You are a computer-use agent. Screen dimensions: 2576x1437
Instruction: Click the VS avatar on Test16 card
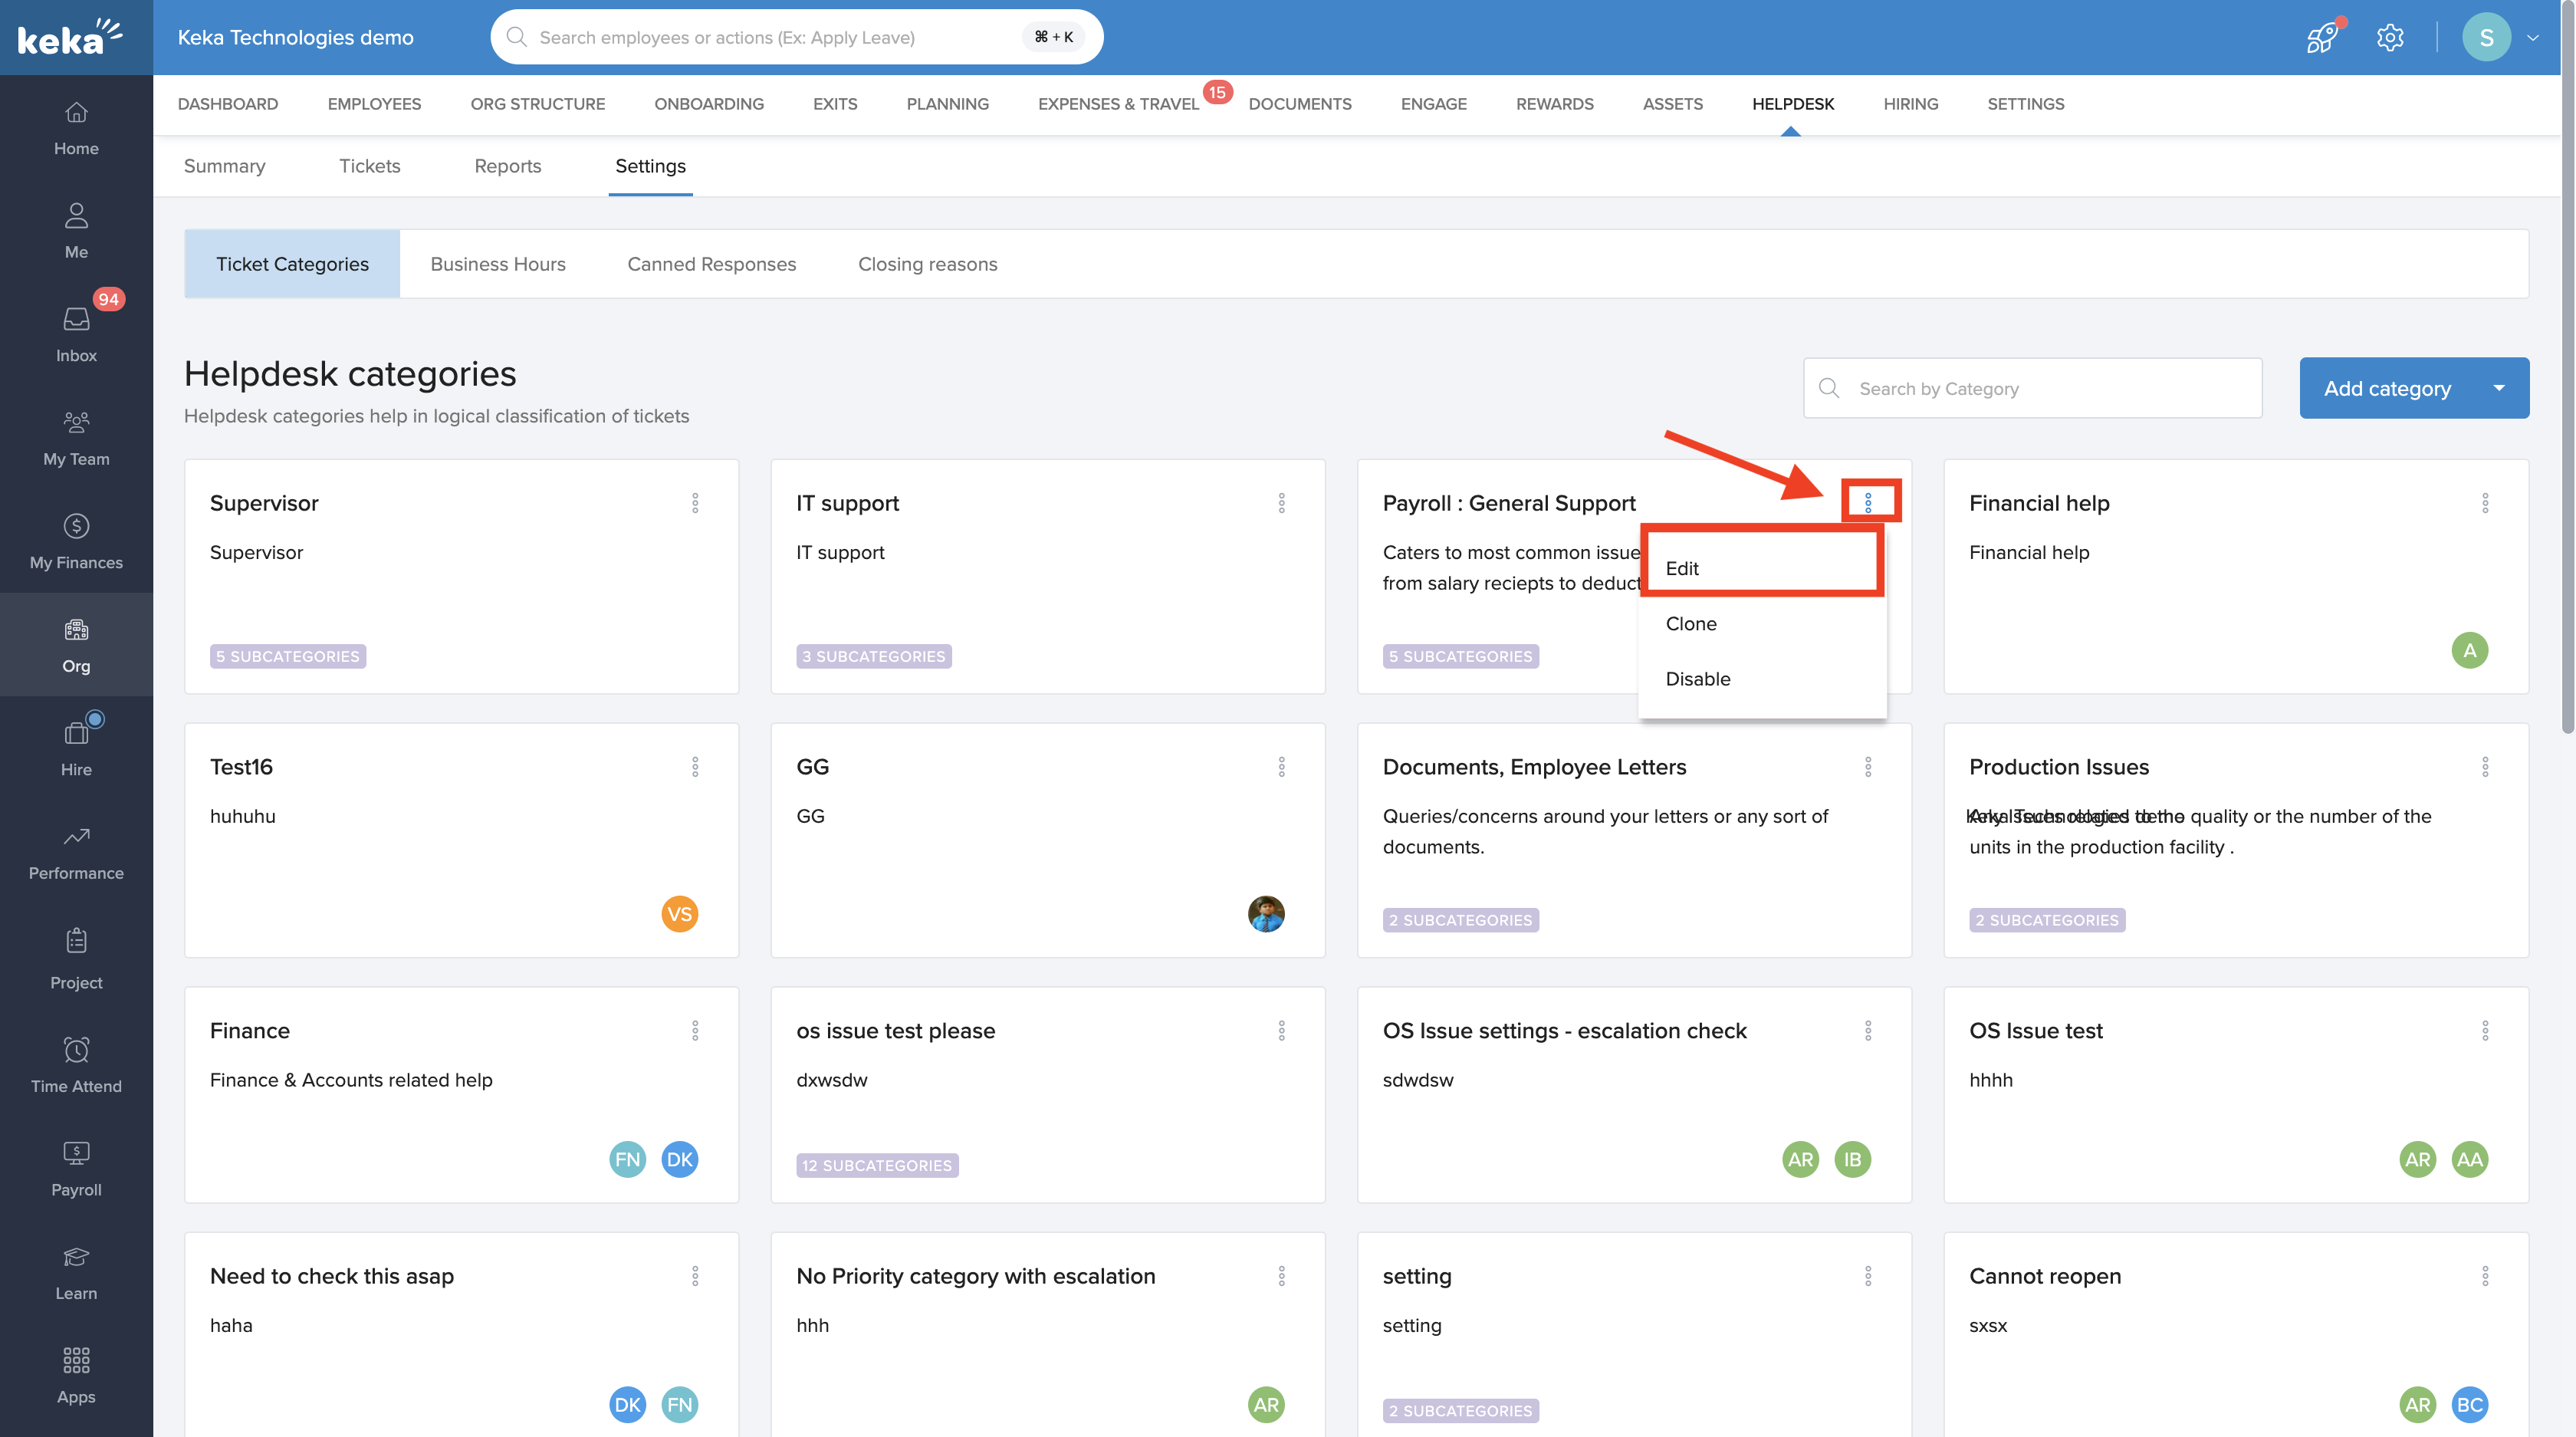679,914
